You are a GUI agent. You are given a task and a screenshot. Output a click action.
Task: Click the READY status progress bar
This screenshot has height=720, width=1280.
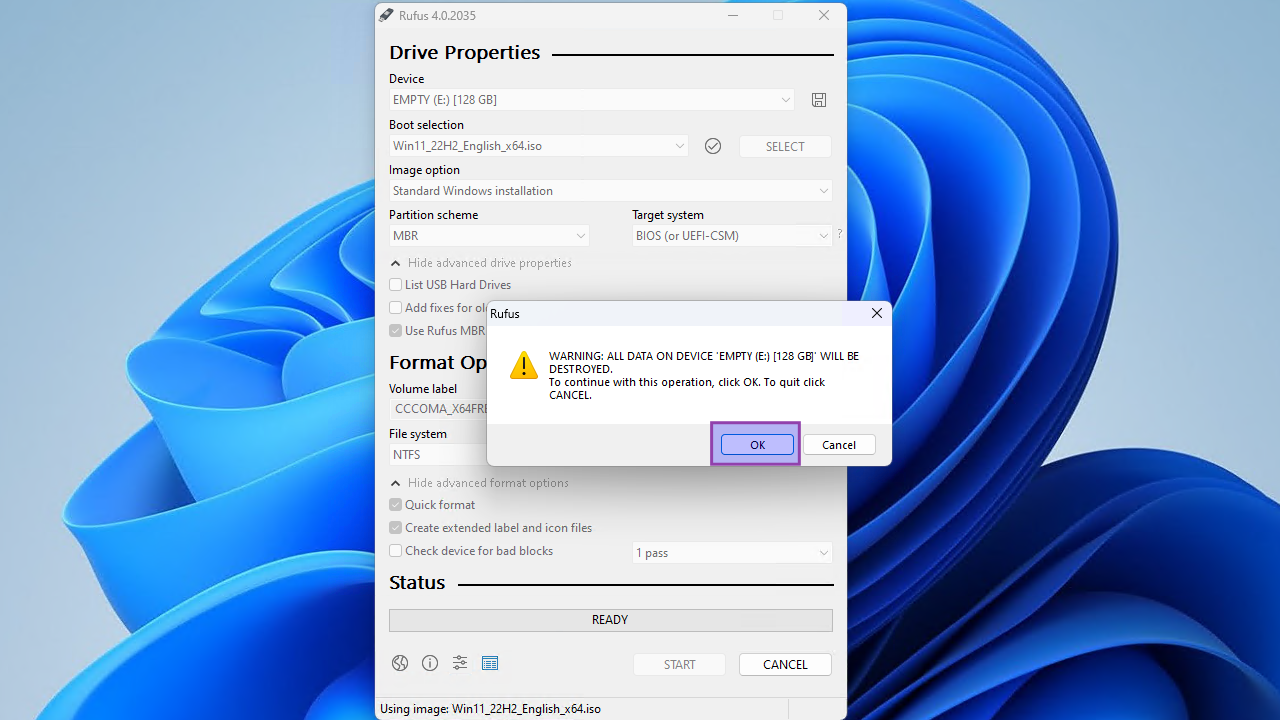point(610,620)
